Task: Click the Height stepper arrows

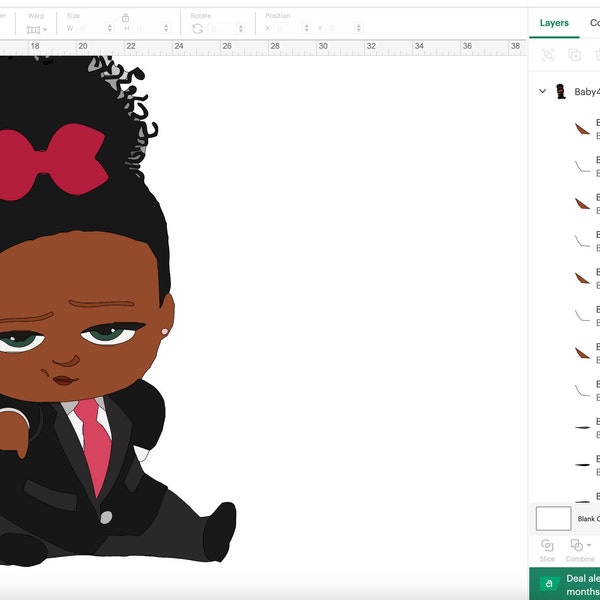Action: click(166, 28)
